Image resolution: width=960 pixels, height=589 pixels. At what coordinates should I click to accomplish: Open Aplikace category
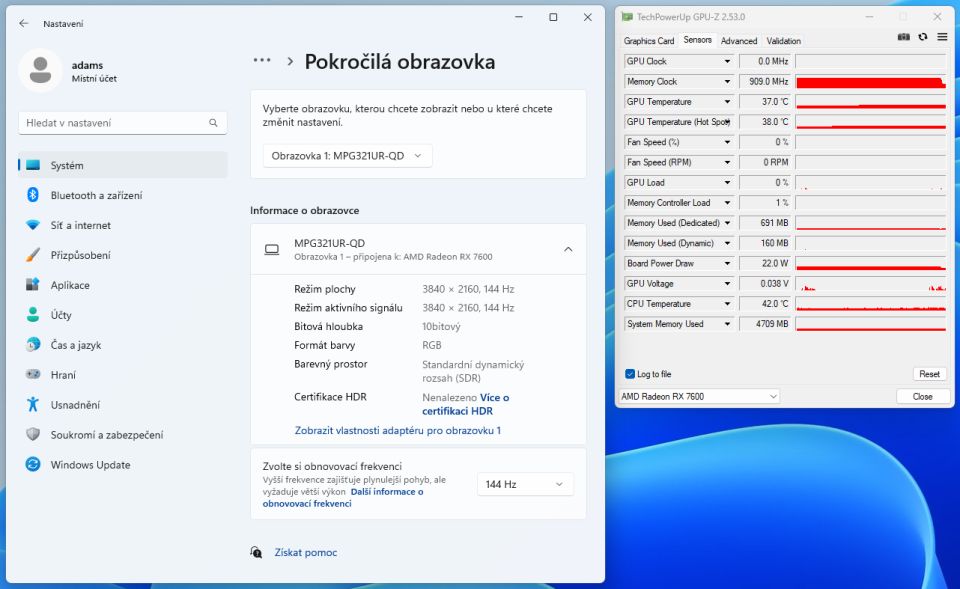click(123, 285)
